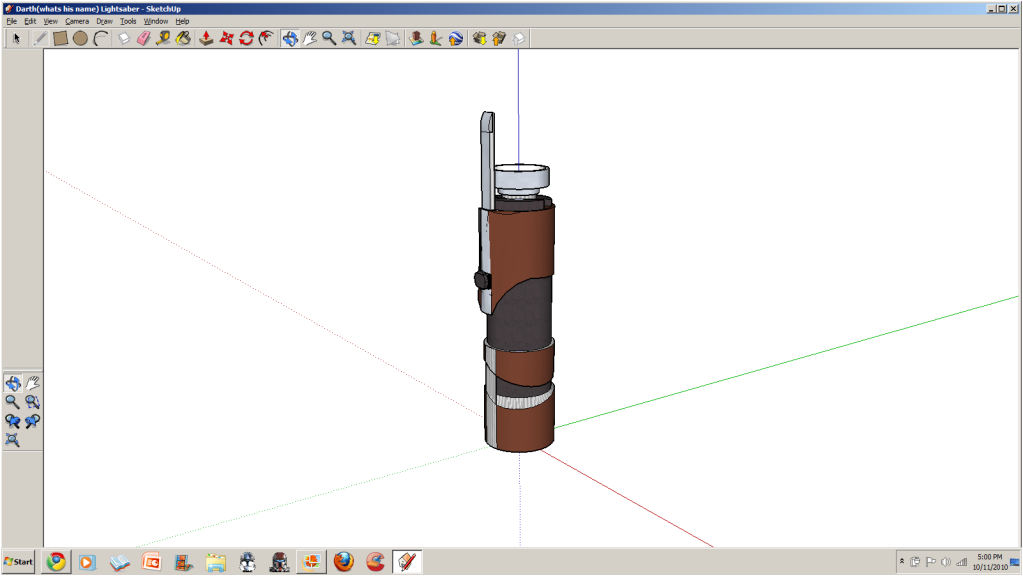Open the Camera menu
1023x576 pixels.
click(x=77, y=21)
